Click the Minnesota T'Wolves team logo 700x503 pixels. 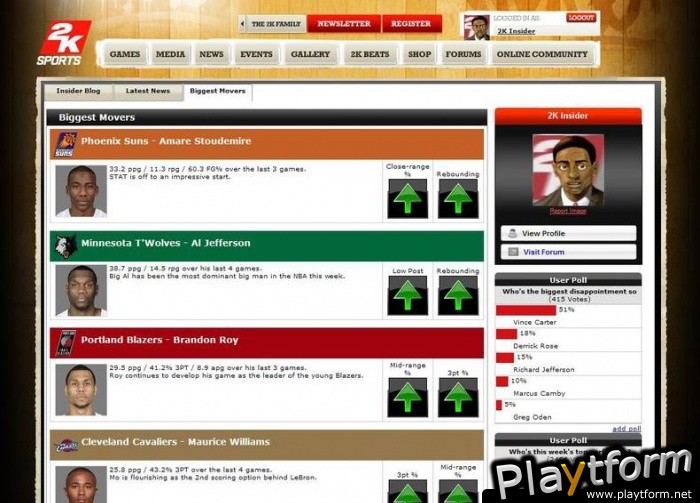tap(66, 246)
